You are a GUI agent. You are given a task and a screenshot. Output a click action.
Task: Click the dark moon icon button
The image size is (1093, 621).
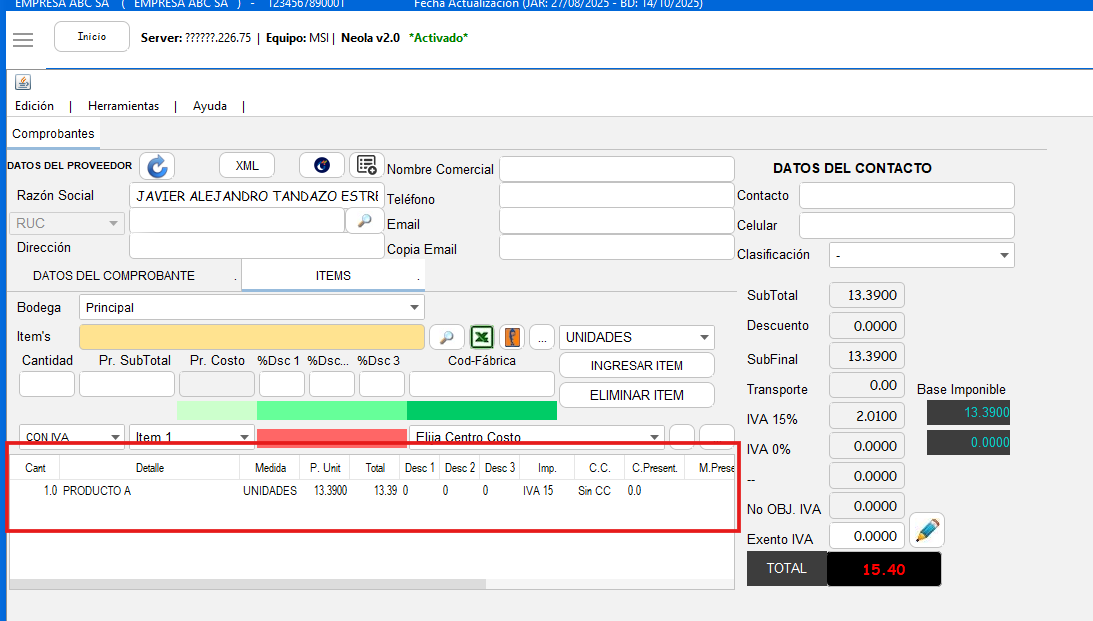(321, 165)
